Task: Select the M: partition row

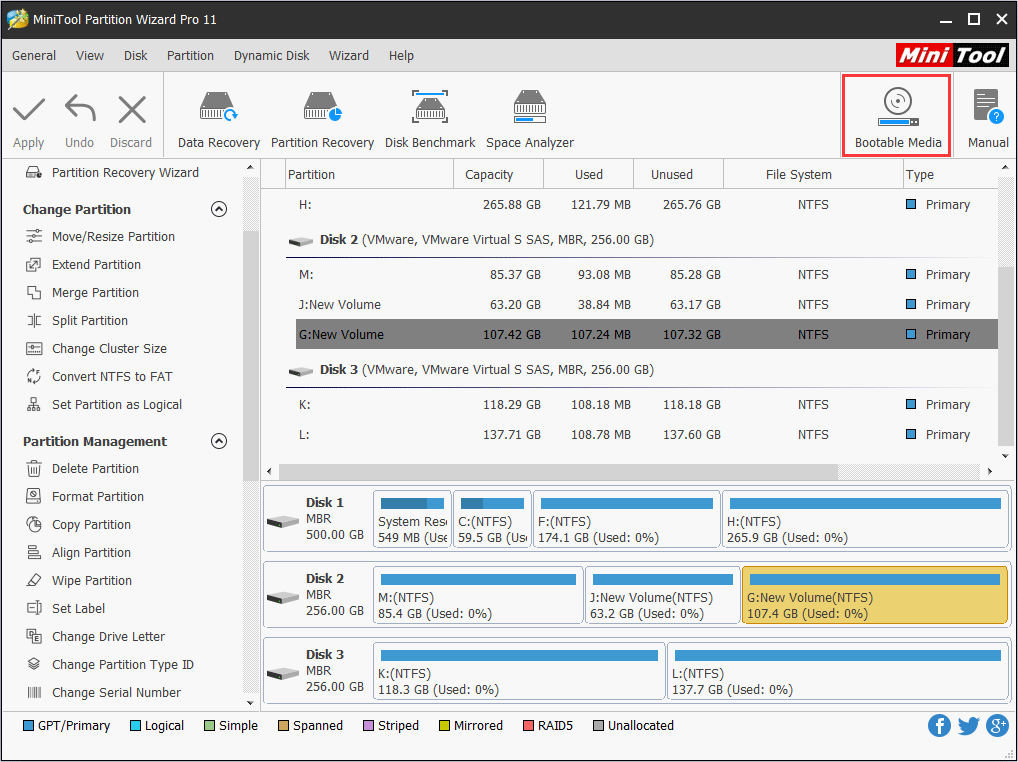Action: point(647,275)
